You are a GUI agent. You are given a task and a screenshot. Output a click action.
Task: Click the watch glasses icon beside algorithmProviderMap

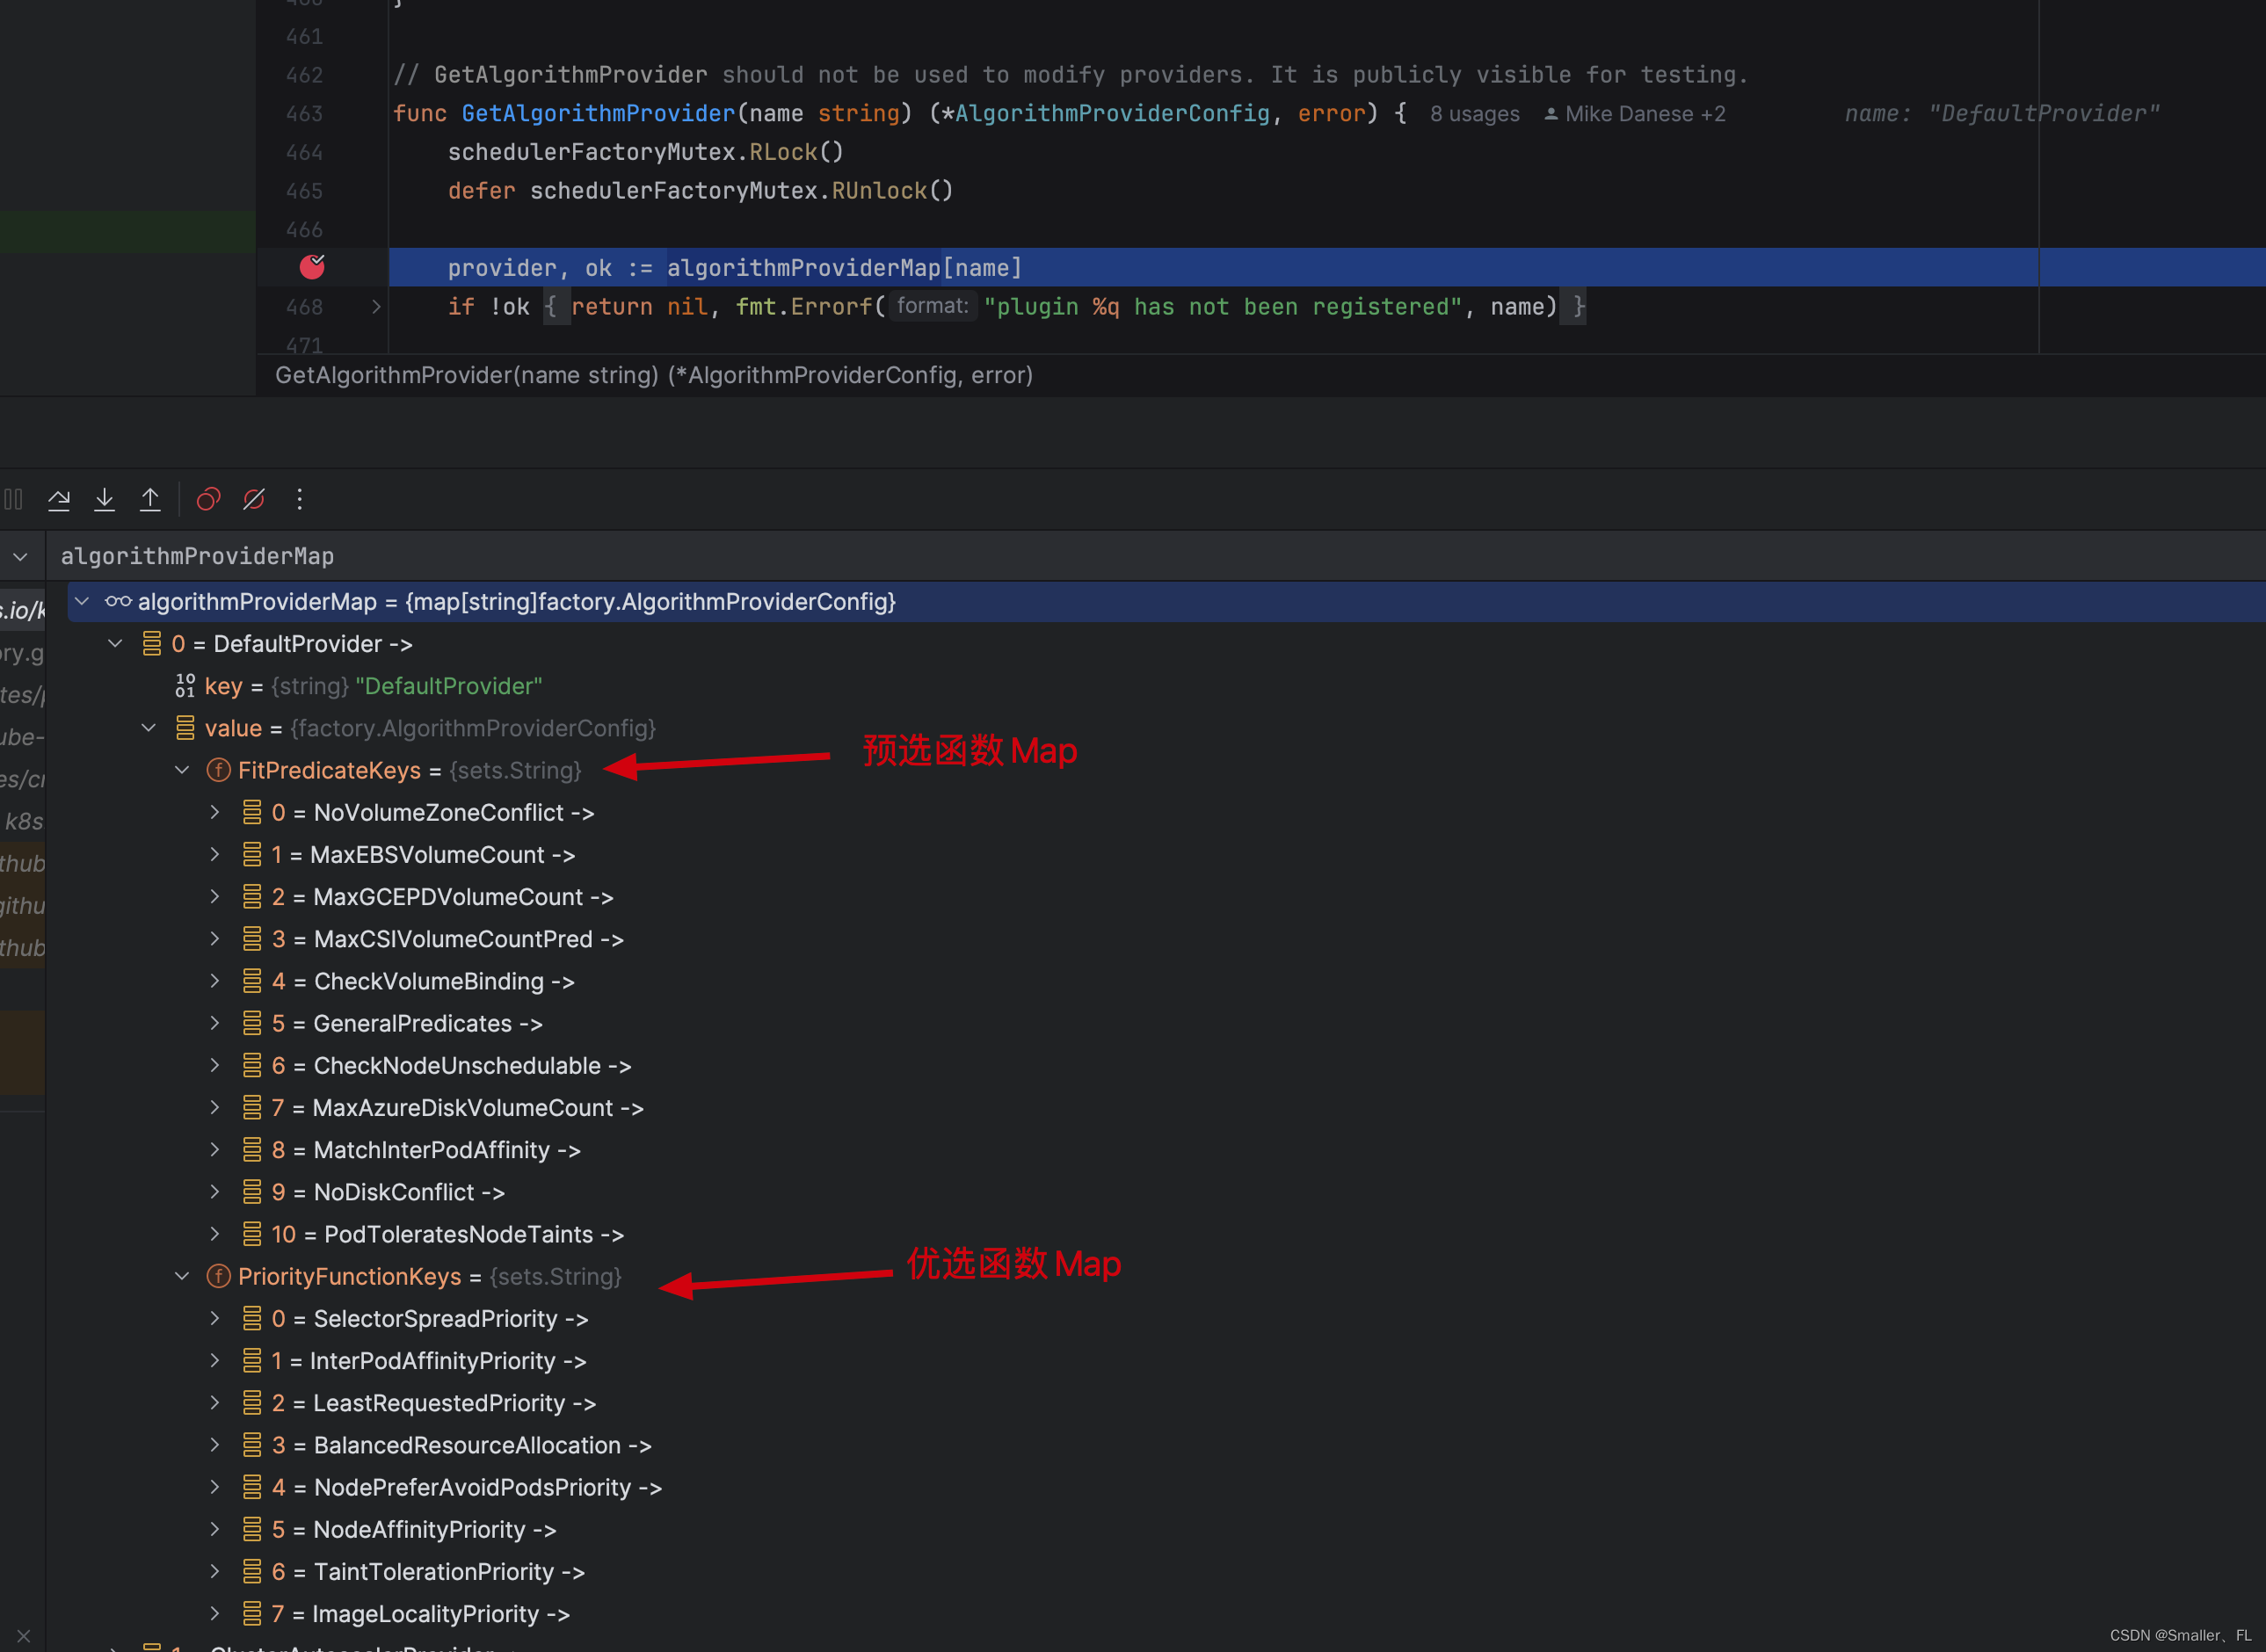(x=118, y=601)
